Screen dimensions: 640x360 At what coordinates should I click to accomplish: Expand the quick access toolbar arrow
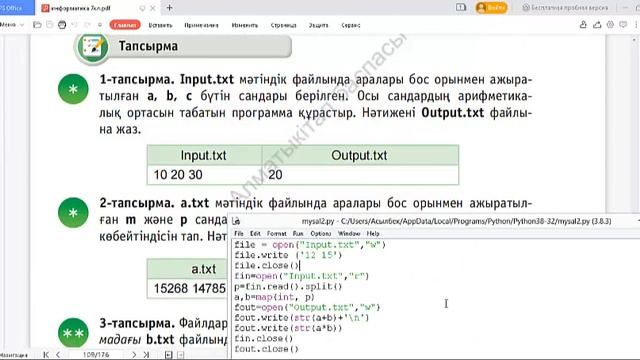coord(100,25)
